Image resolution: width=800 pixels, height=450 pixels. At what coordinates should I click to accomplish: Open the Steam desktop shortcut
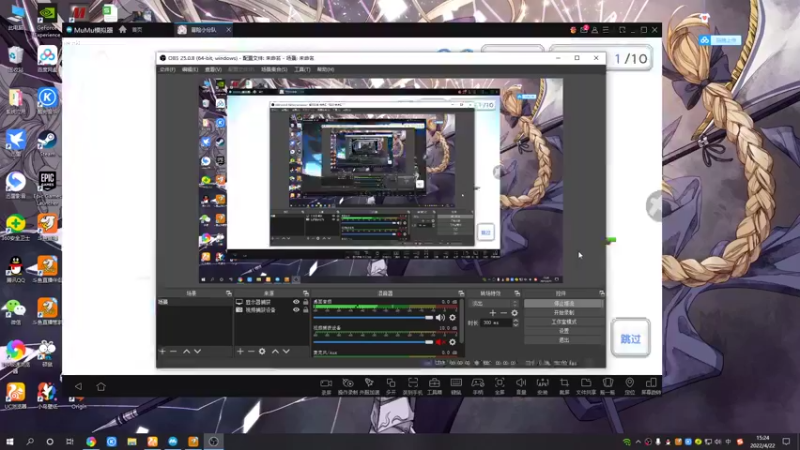pos(47,143)
